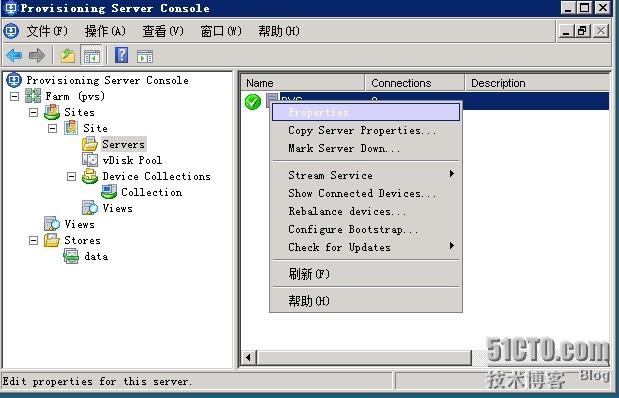
Task: Collapse the Farm (pvs) tree node
Action: pyautogui.click(x=15, y=96)
